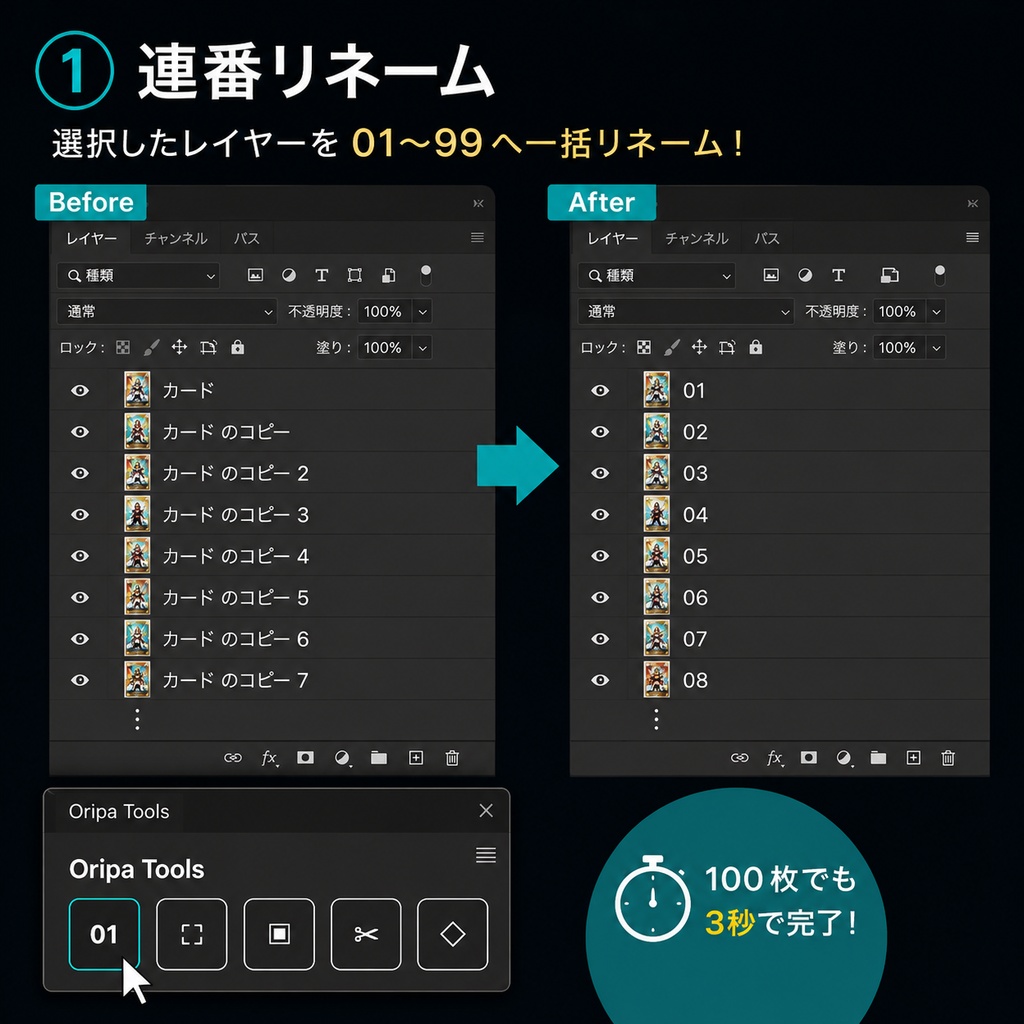This screenshot has width=1024, height=1024.
Task: Click the 塗り 100% field in After panel
Action: [899, 347]
